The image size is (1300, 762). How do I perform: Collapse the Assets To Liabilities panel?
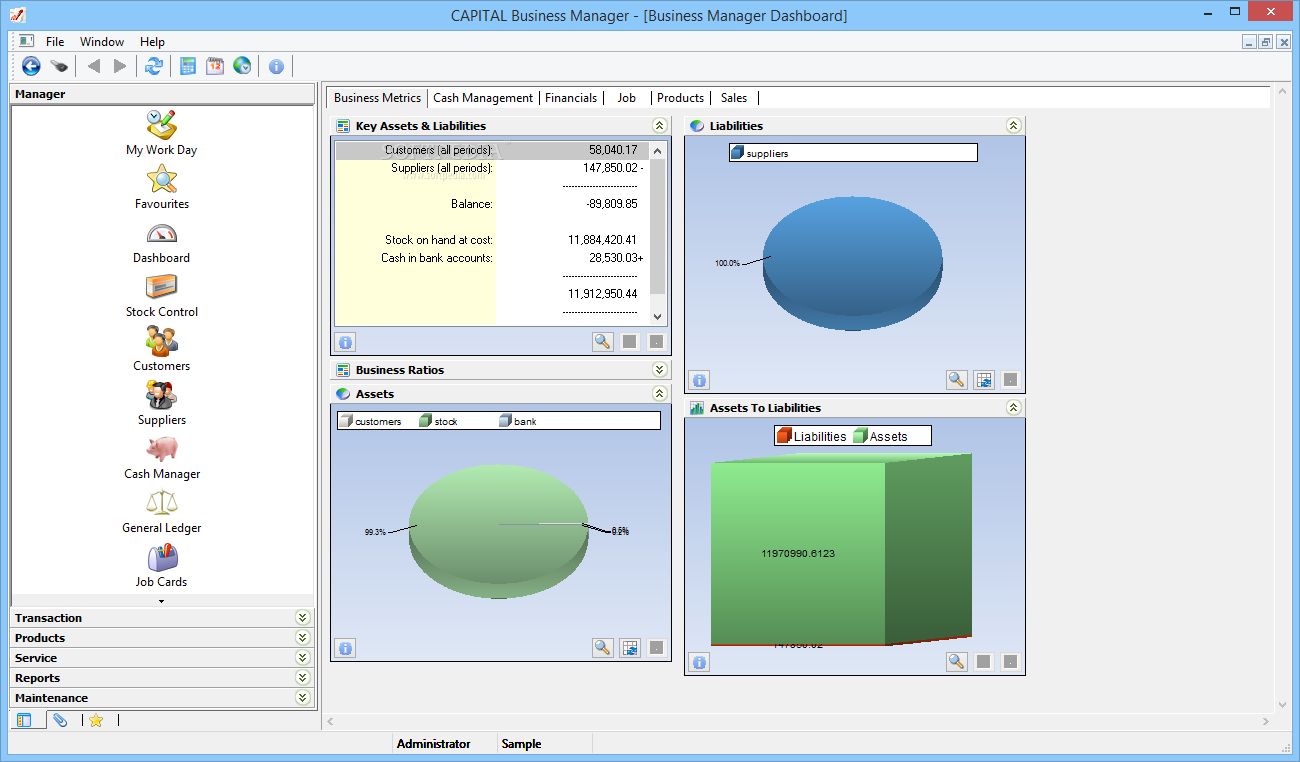[x=1013, y=408]
